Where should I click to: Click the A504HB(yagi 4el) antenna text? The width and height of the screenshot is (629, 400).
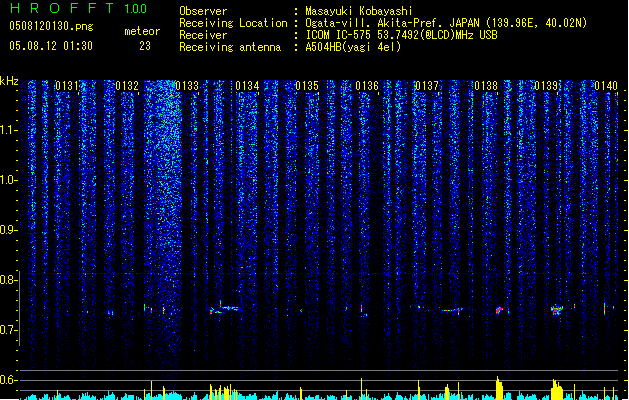point(353,47)
